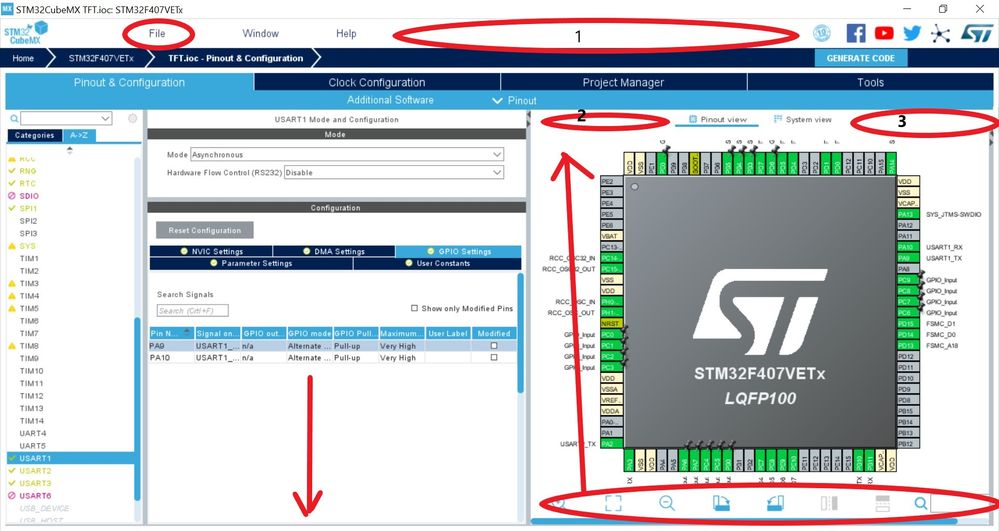Open the Help menu
The image size is (999, 531).
(x=346, y=33)
